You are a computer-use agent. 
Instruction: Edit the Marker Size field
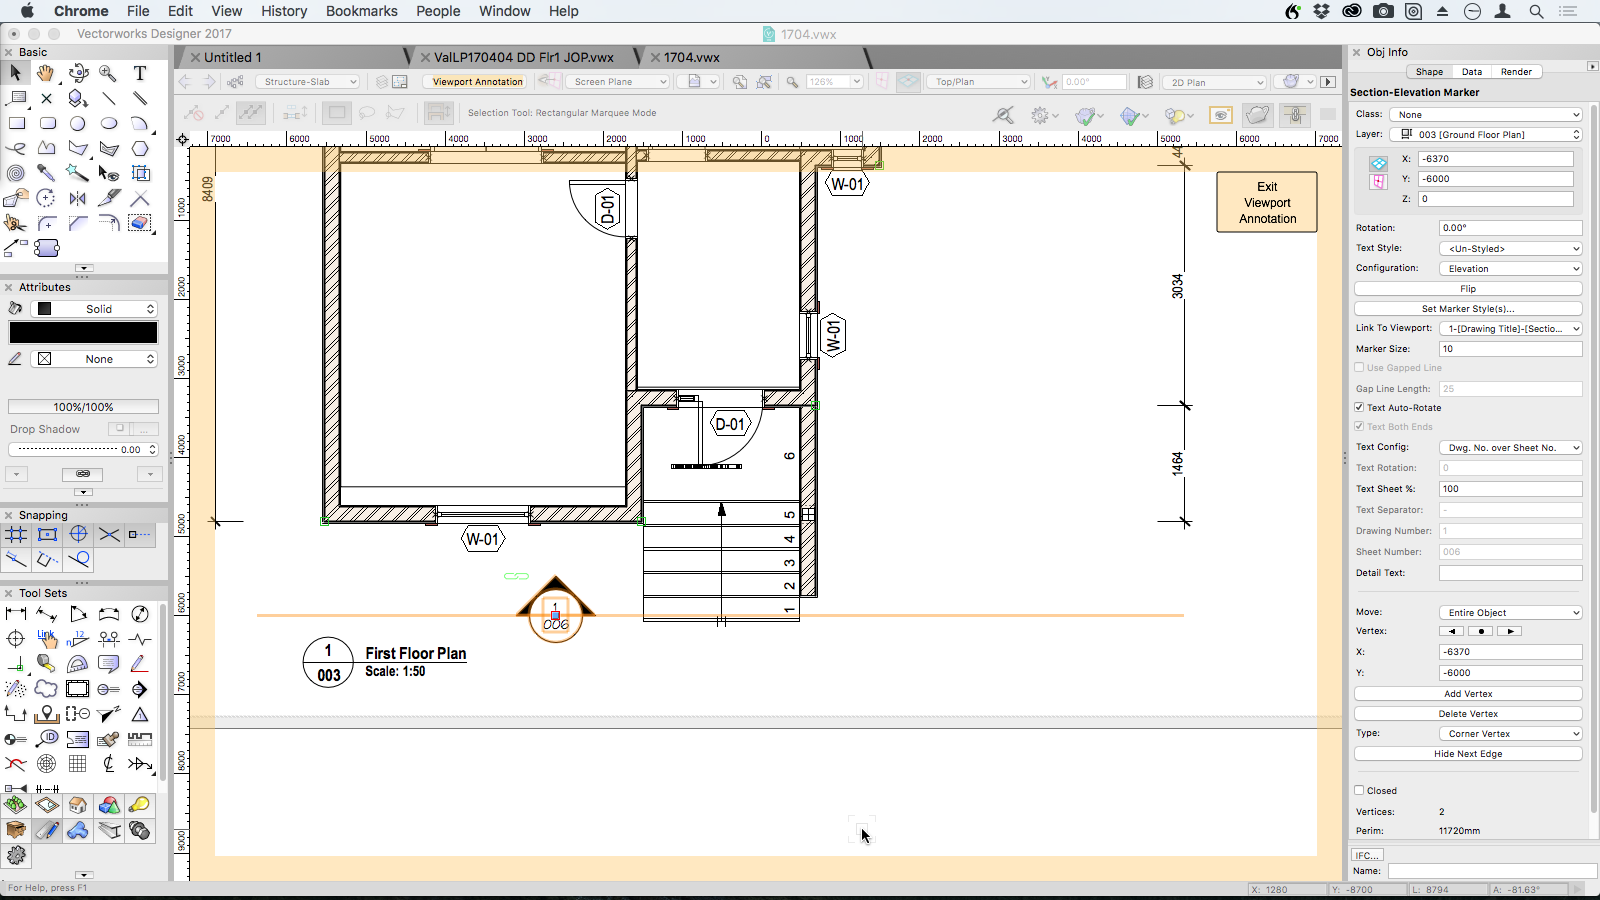pos(1510,348)
